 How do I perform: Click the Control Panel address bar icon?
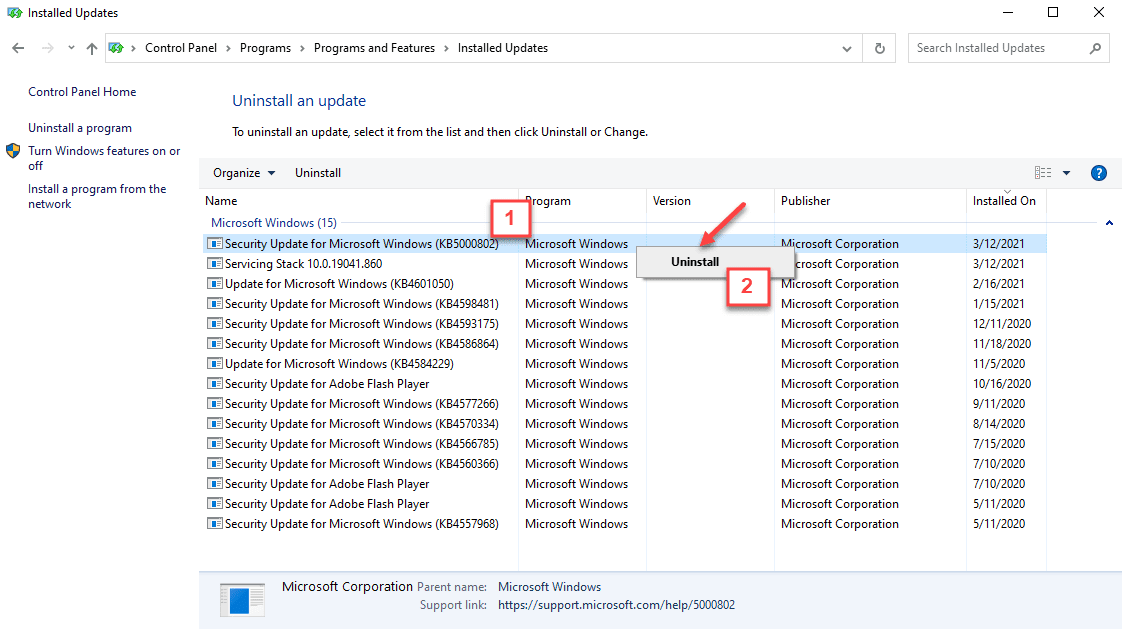point(116,48)
